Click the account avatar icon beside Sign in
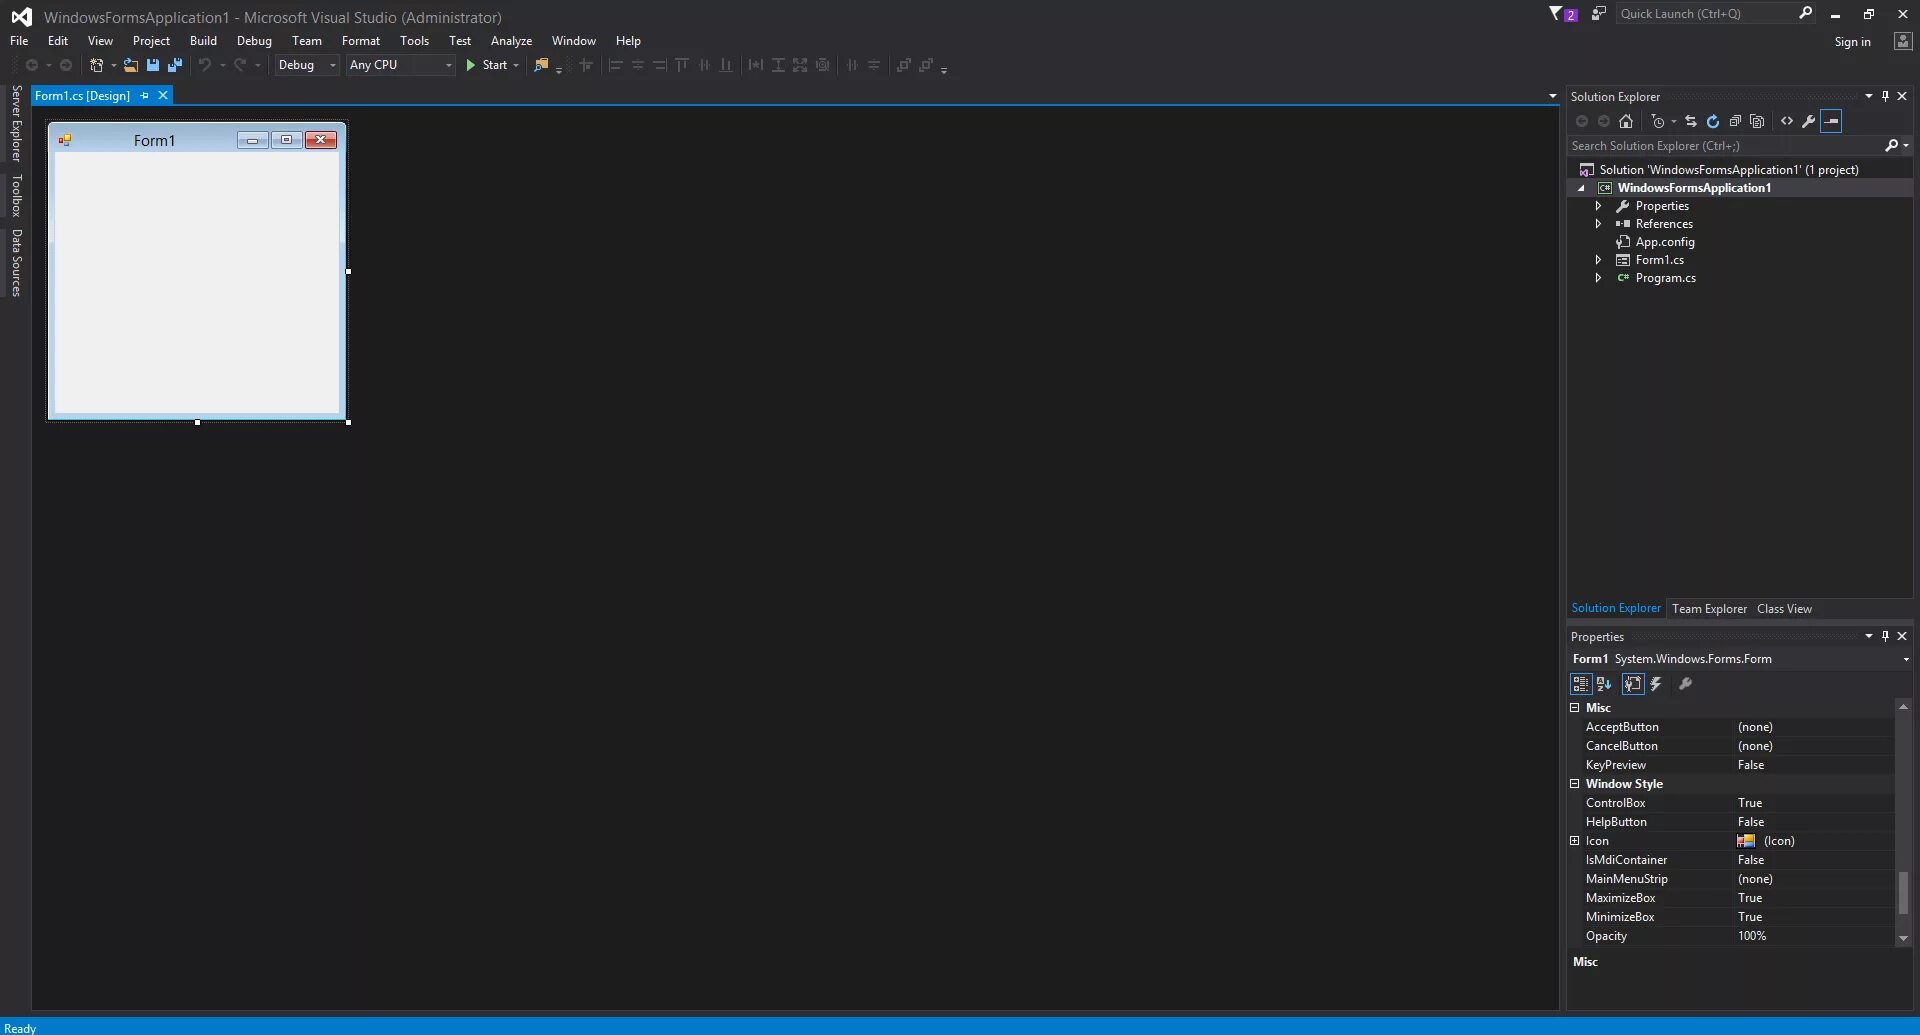 click(1903, 41)
